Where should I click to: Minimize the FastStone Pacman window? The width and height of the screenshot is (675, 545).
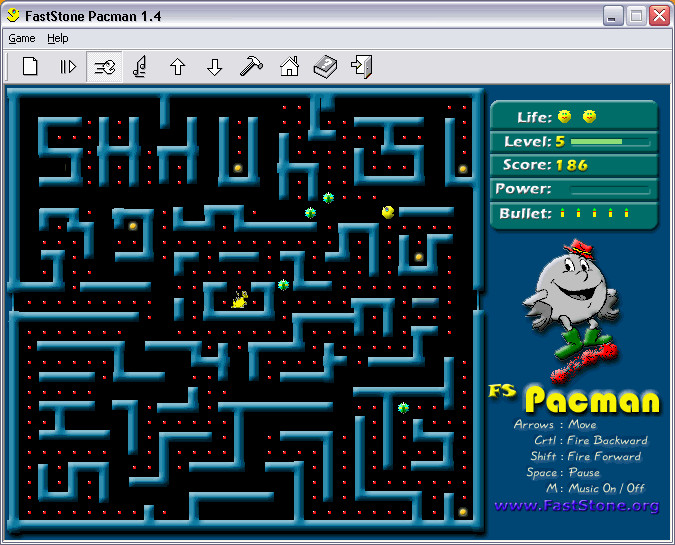point(612,16)
